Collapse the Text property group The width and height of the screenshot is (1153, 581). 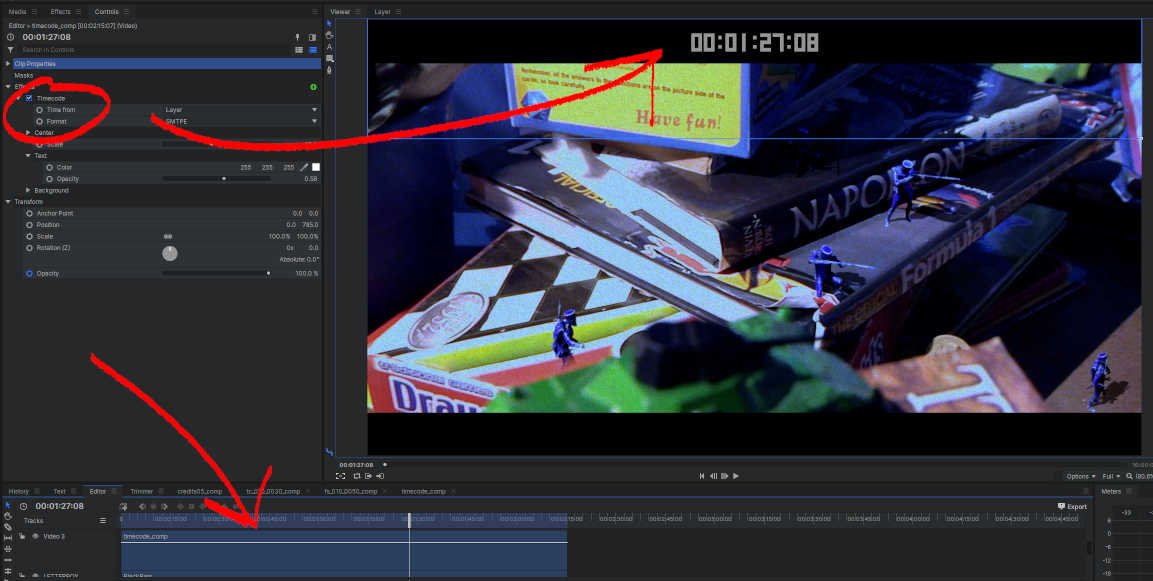click(x=29, y=156)
